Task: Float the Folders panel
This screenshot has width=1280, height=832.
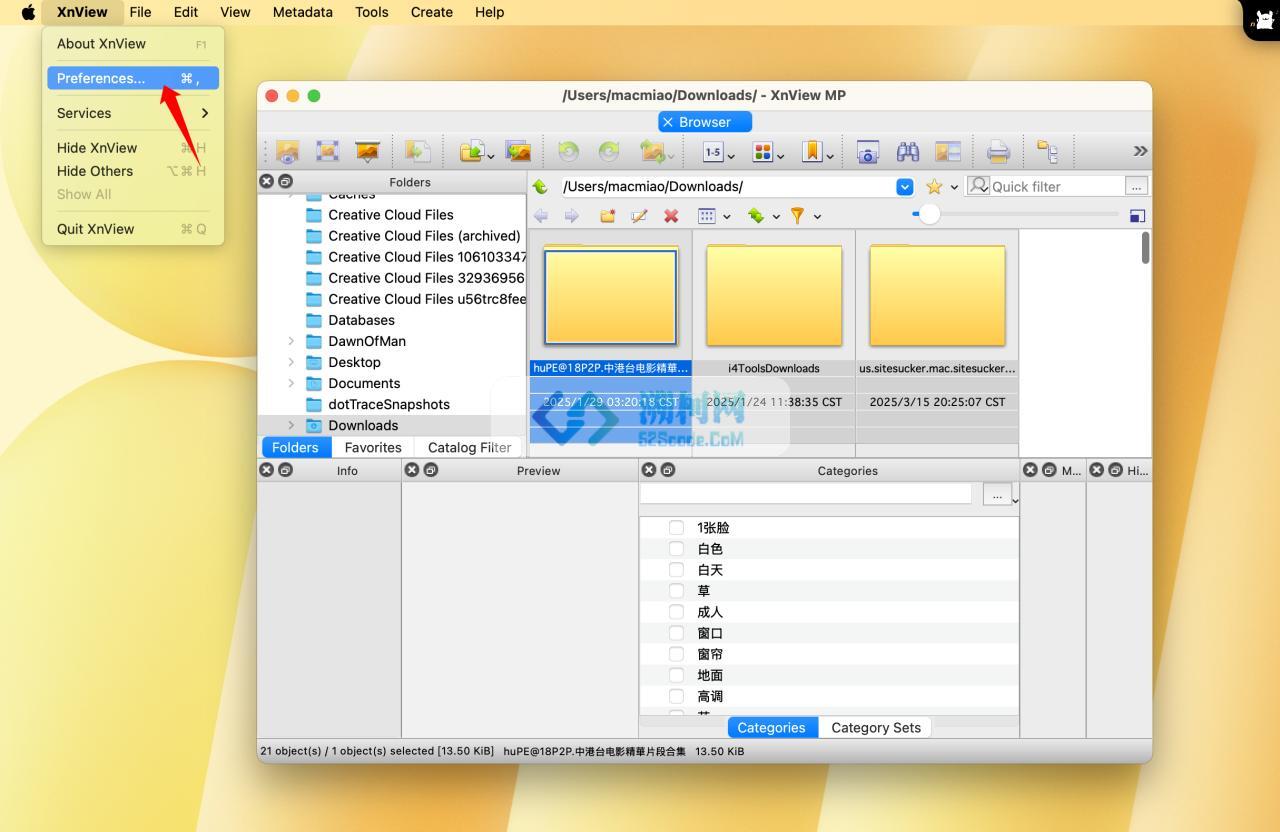Action: point(285,181)
